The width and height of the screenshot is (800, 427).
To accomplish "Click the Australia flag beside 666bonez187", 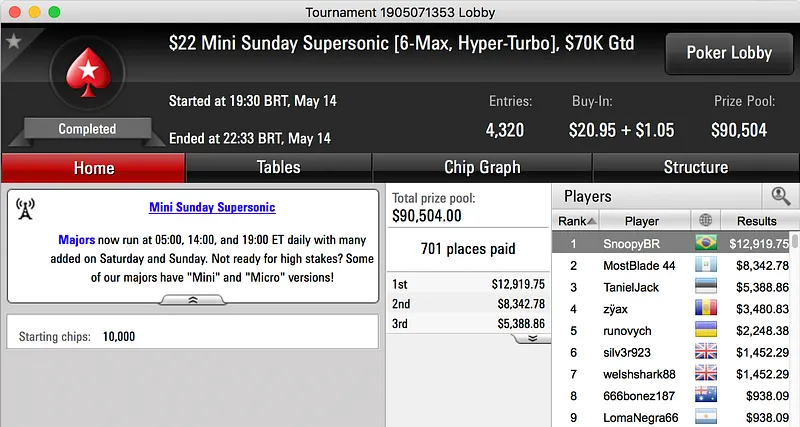I will click(x=708, y=396).
